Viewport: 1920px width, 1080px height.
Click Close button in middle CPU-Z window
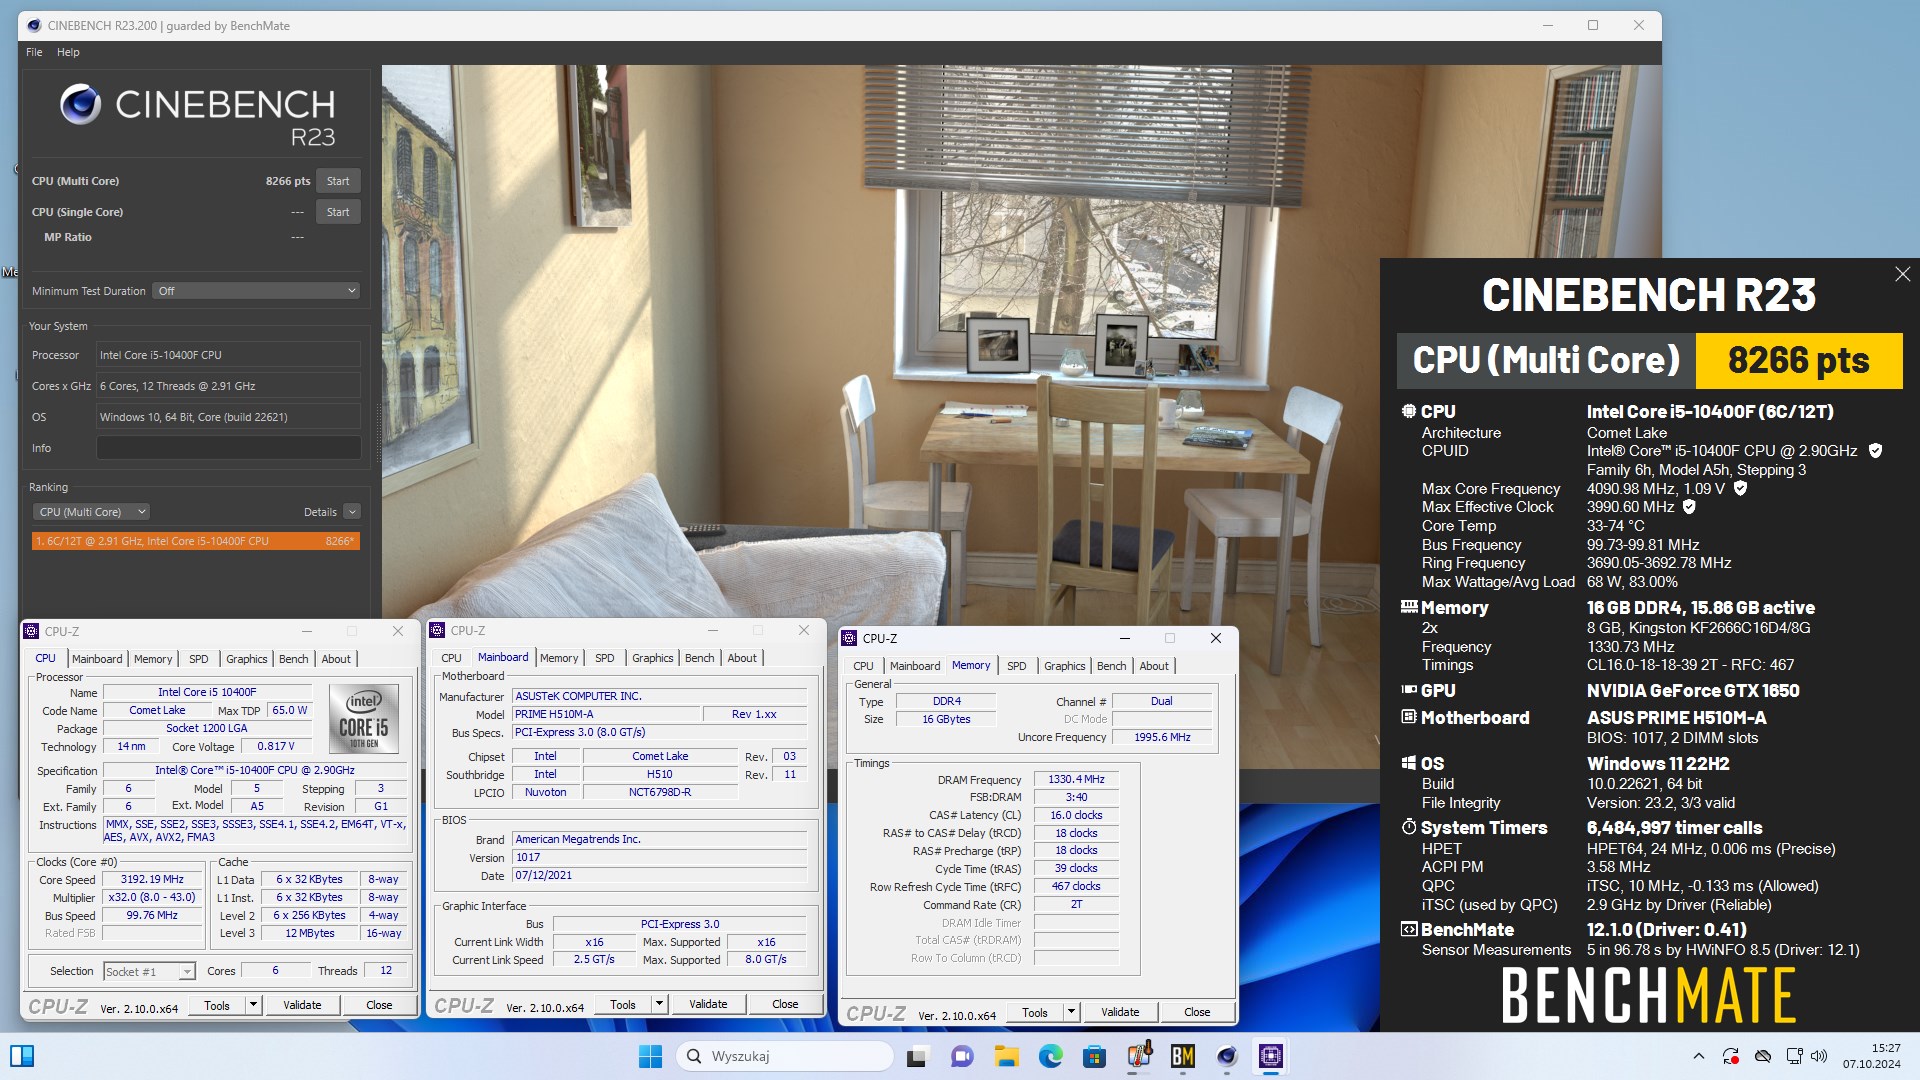[x=785, y=1004]
